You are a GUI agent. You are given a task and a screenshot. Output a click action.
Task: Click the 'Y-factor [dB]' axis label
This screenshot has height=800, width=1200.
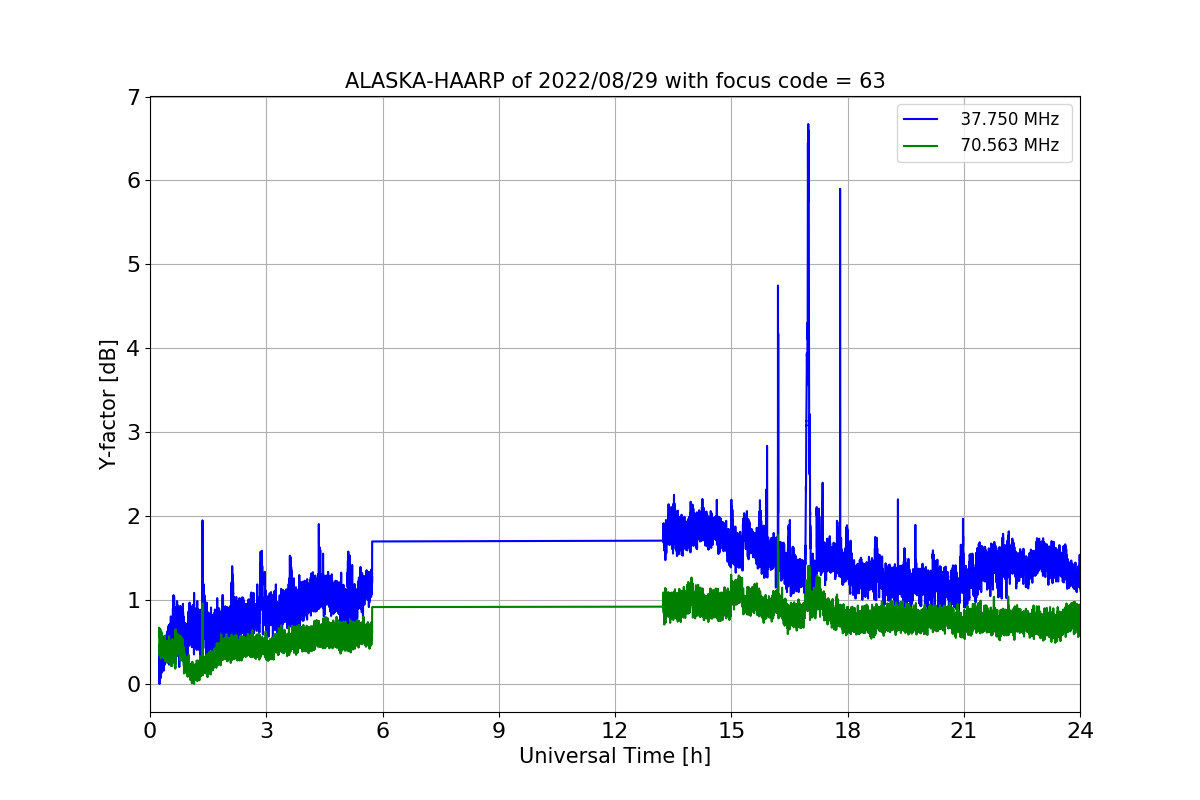108,404
